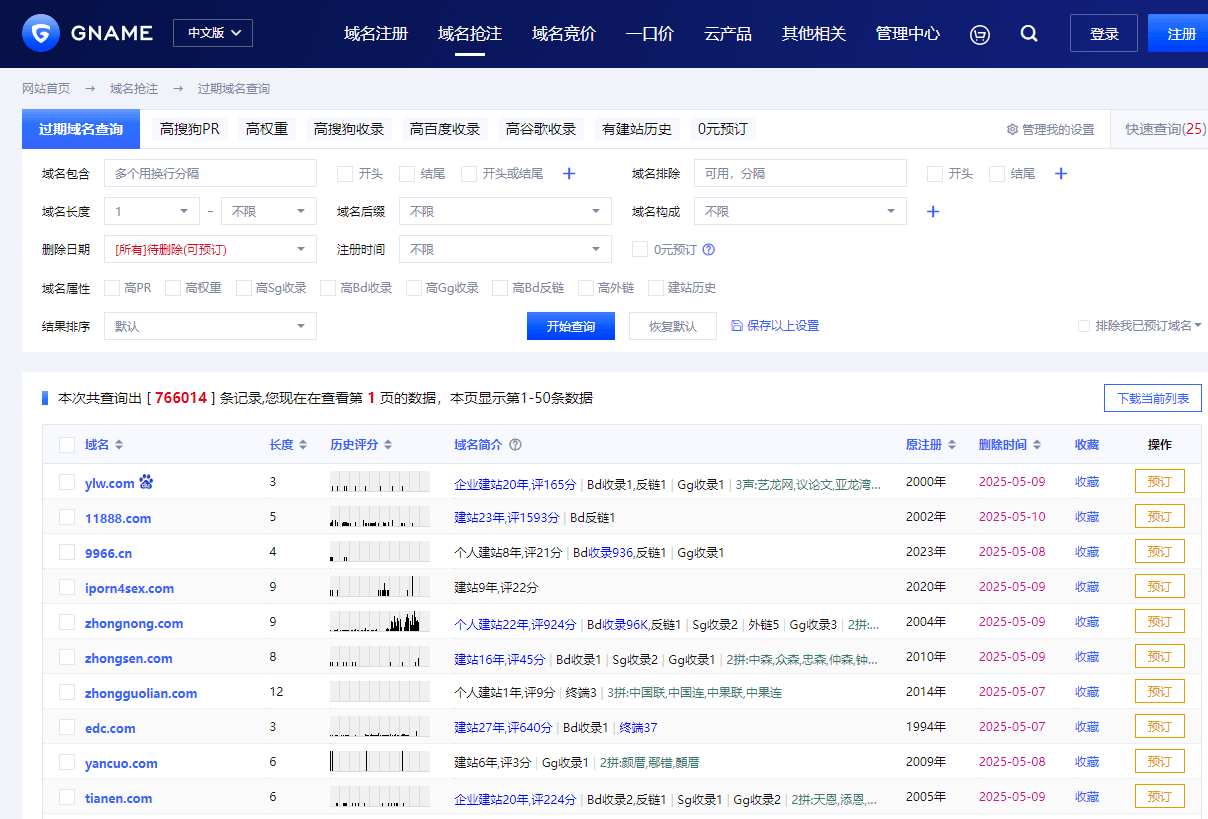Tick the checkbox for 11888.com row
The width and height of the screenshot is (1208, 819).
click(x=67, y=517)
